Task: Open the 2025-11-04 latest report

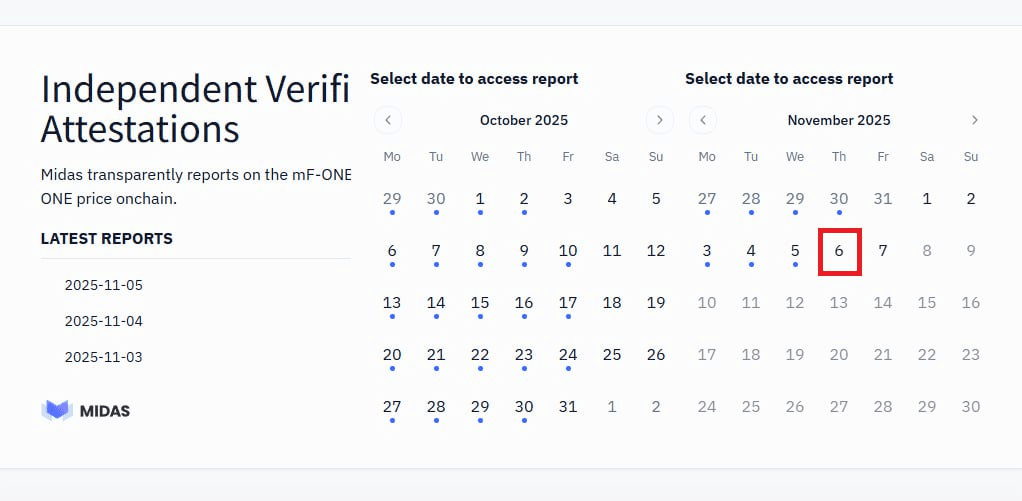Action: pos(104,321)
